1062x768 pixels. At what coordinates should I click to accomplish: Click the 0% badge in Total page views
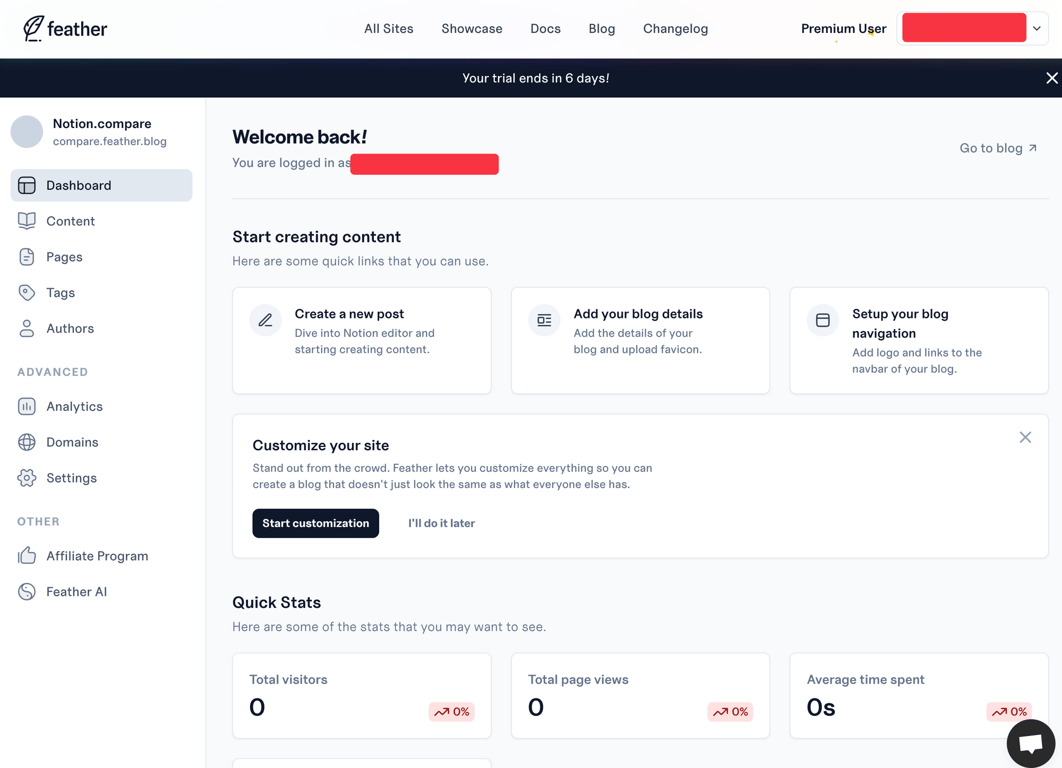[730, 712]
